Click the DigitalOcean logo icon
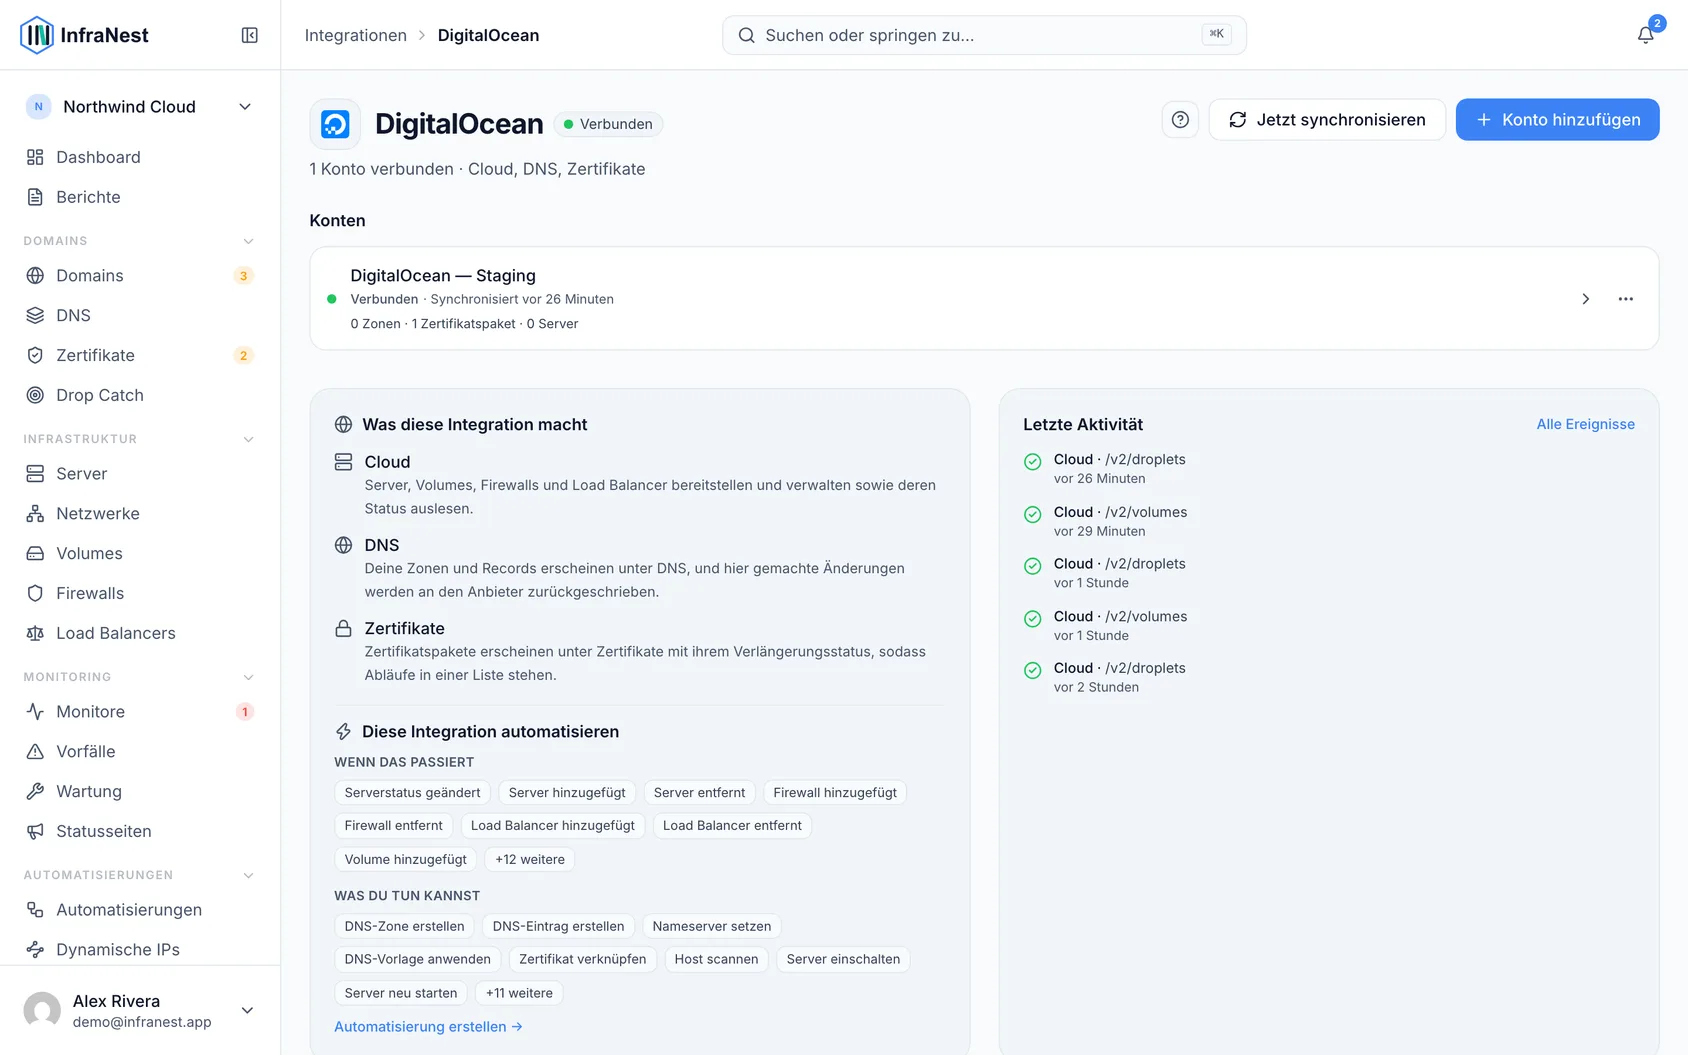This screenshot has height=1055, width=1688. (335, 124)
